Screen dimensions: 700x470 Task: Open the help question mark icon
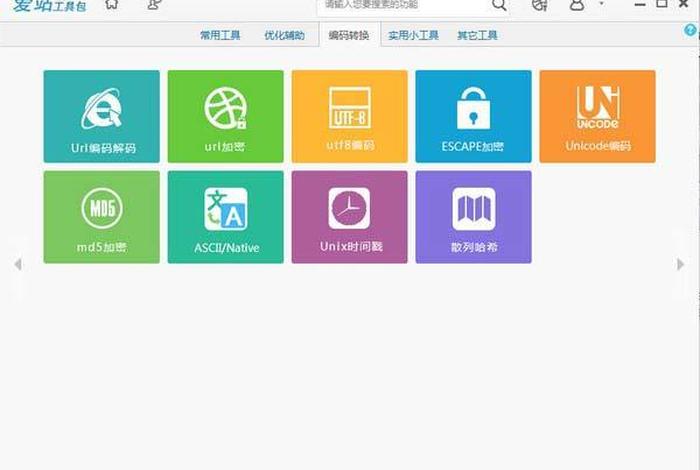point(690,30)
